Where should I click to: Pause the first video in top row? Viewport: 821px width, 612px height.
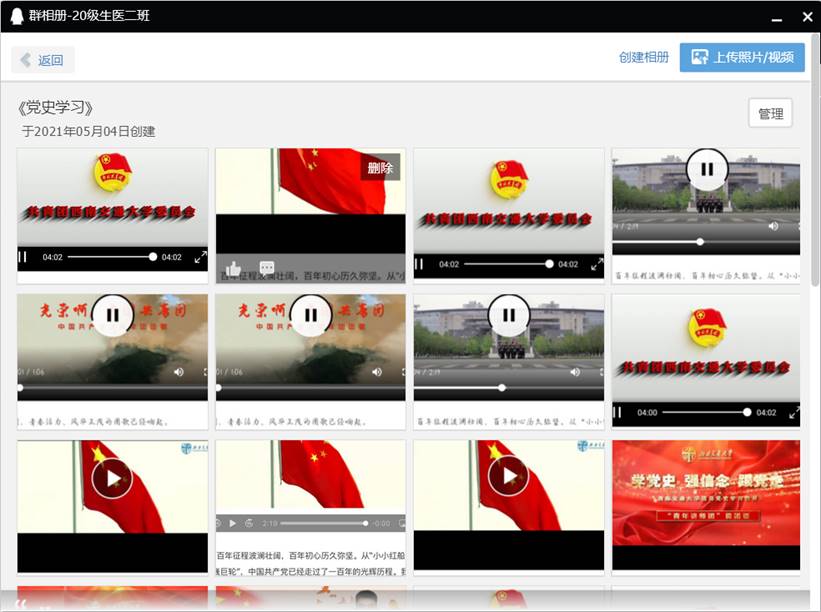(x=23, y=257)
